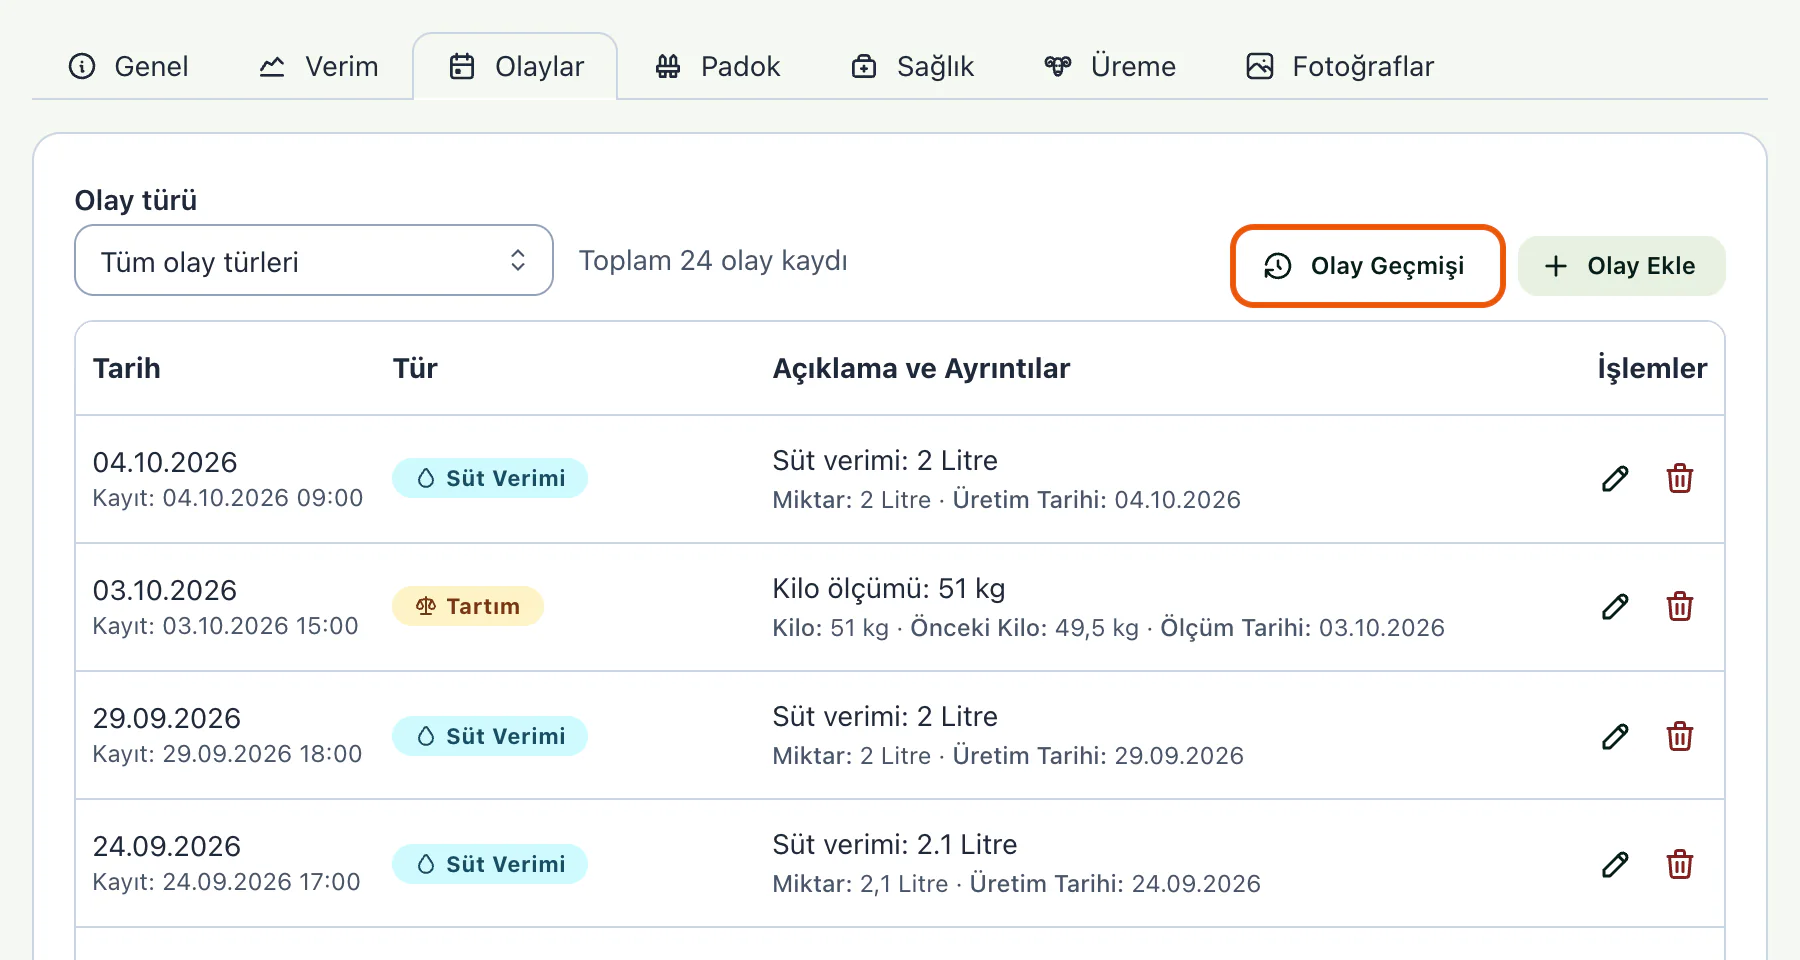Click Süt Verimi badge dated 24.09.2026

coord(490,864)
